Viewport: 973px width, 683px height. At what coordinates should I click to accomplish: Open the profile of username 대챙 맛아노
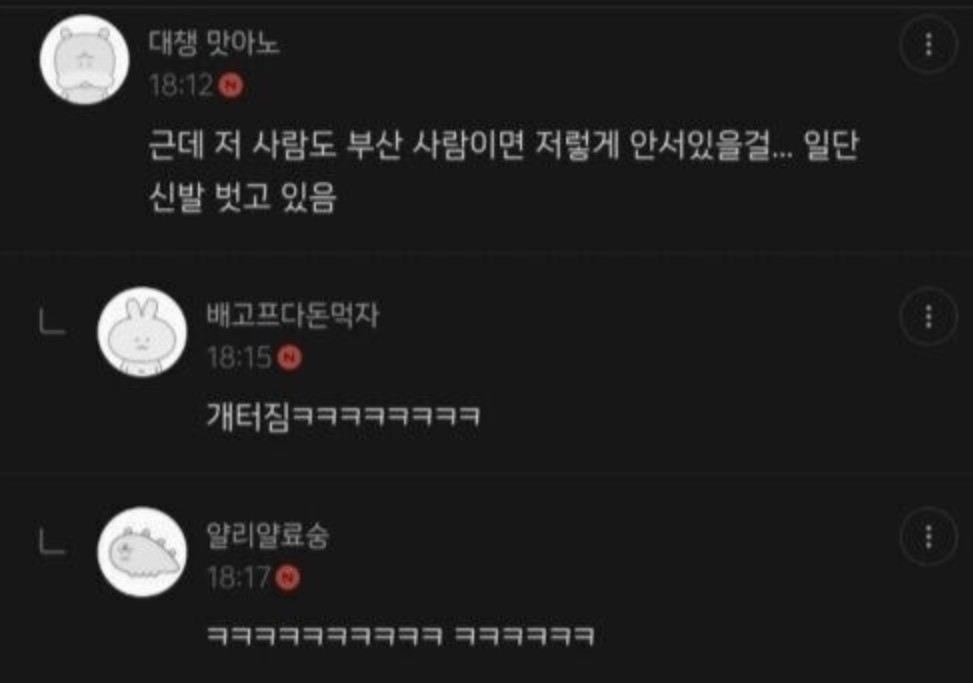[x=213, y=43]
